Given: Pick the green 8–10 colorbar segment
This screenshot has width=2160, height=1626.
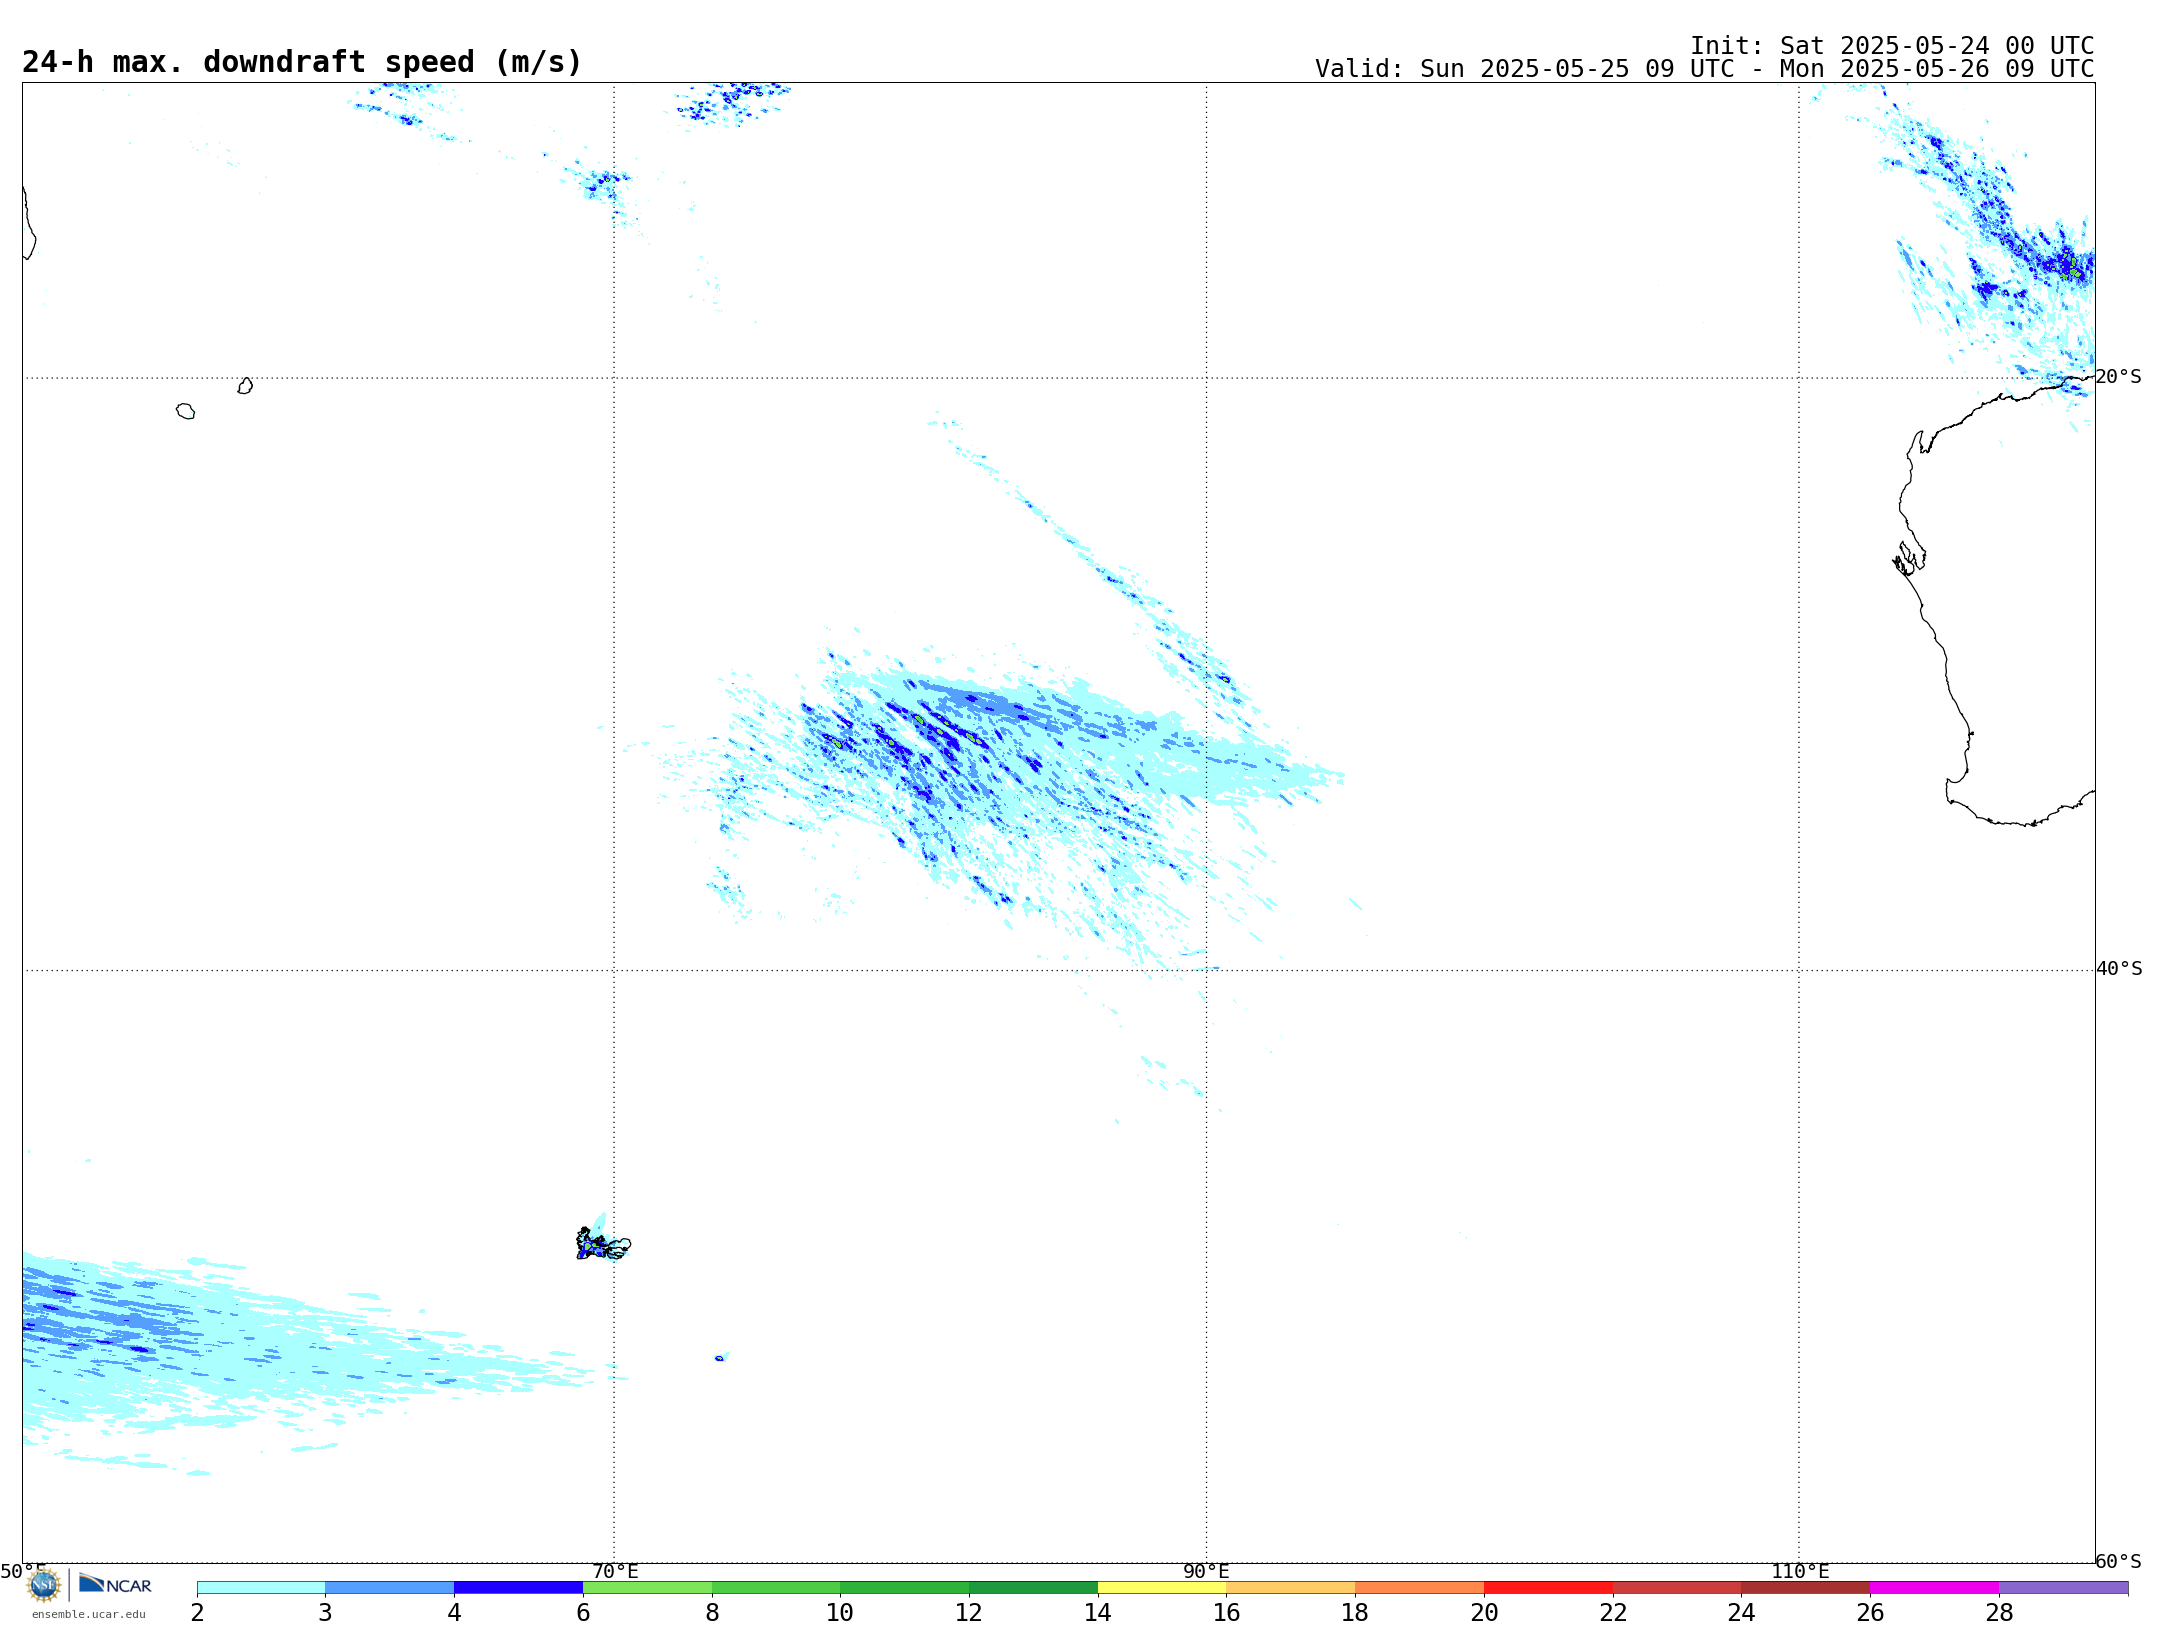Looking at the screenshot, I should pos(776,1588).
